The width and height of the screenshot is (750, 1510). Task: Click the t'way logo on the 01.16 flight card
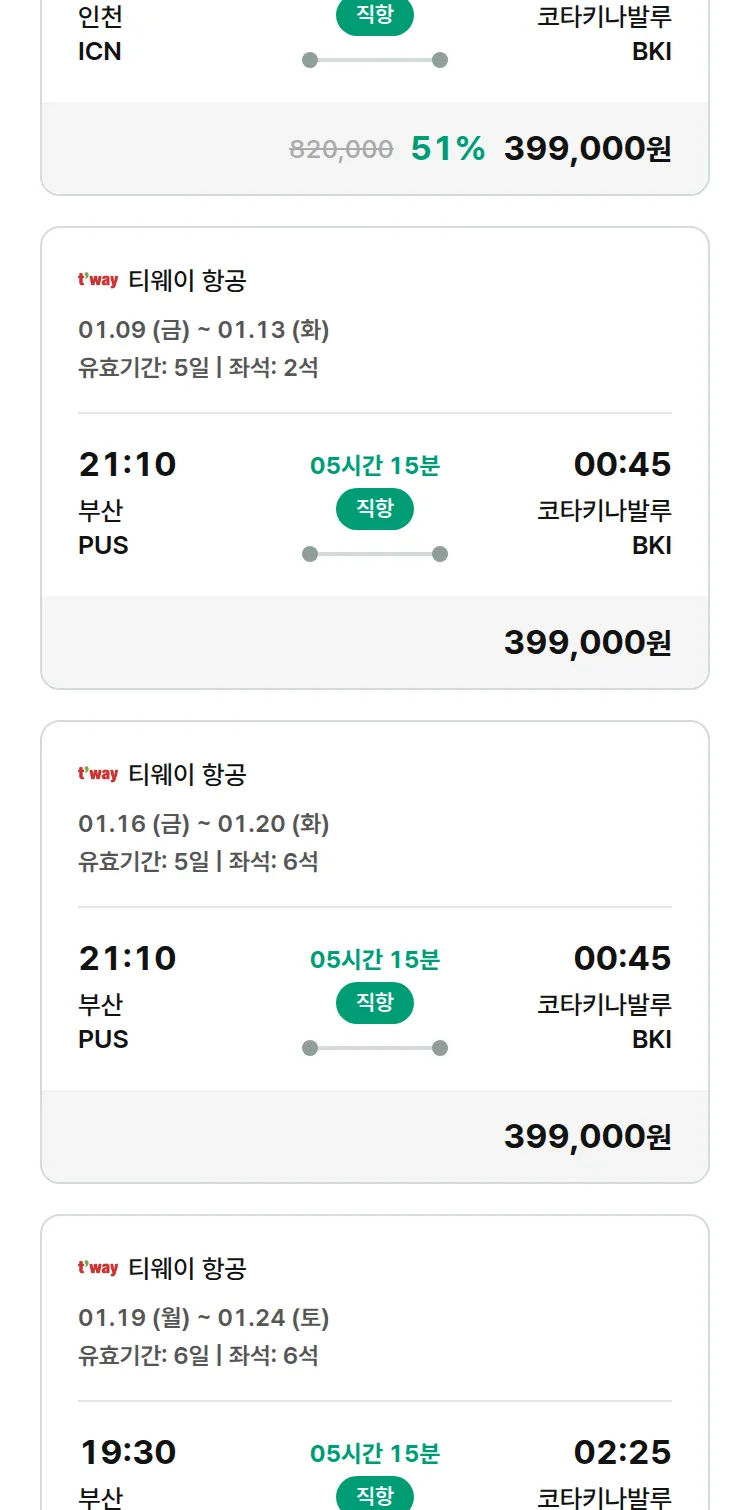(x=98, y=774)
